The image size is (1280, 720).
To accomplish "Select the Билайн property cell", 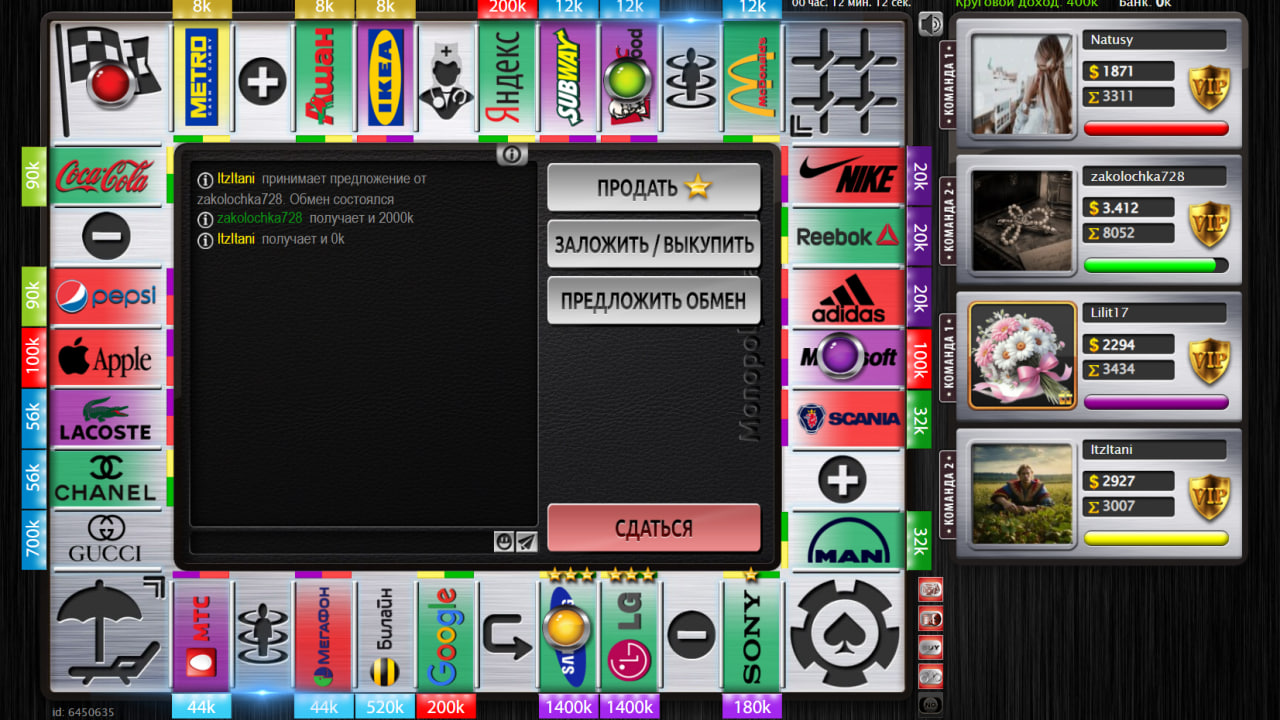I will tap(385, 634).
